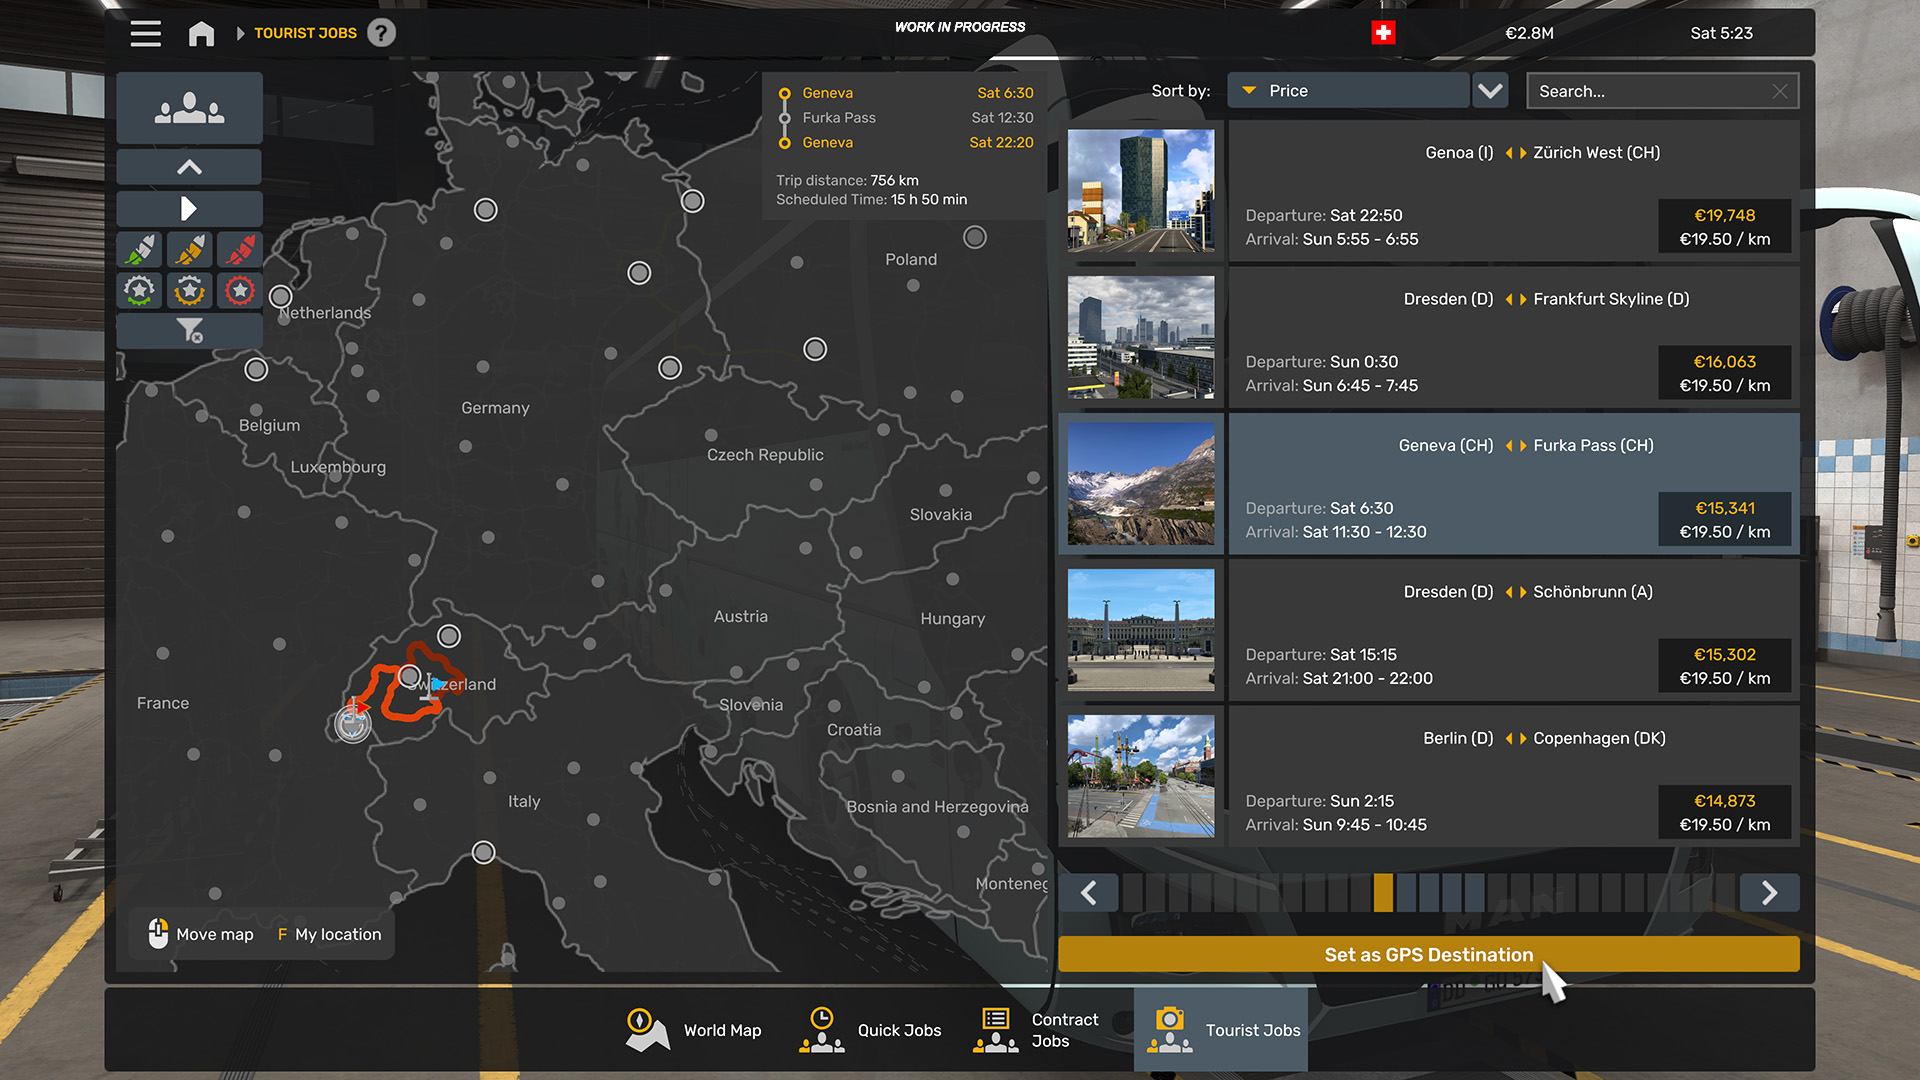Switch to Quick Jobs tab

click(x=870, y=1030)
